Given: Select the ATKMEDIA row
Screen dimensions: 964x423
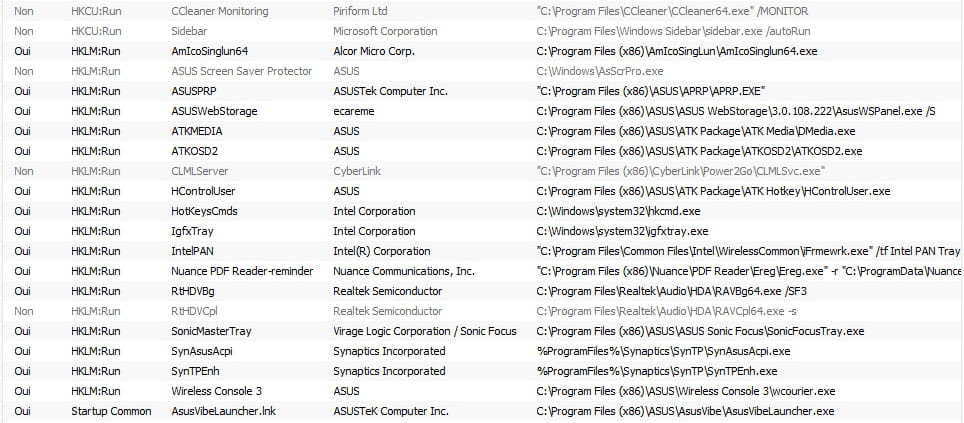Looking at the screenshot, I should (482, 131).
